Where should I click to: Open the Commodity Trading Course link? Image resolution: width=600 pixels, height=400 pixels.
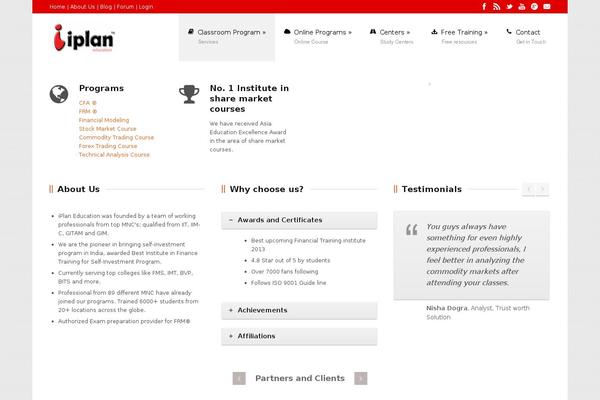coord(116,137)
